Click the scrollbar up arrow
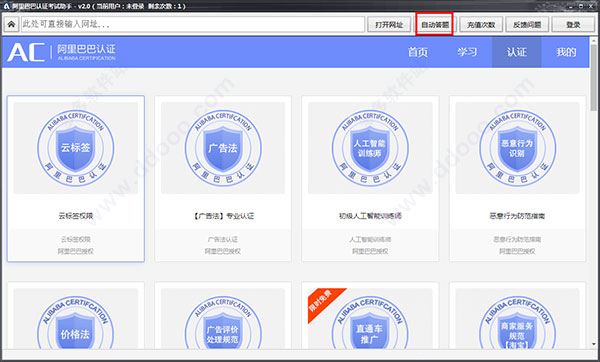Image resolution: width=600 pixels, height=362 pixels. pyautogui.click(x=594, y=41)
